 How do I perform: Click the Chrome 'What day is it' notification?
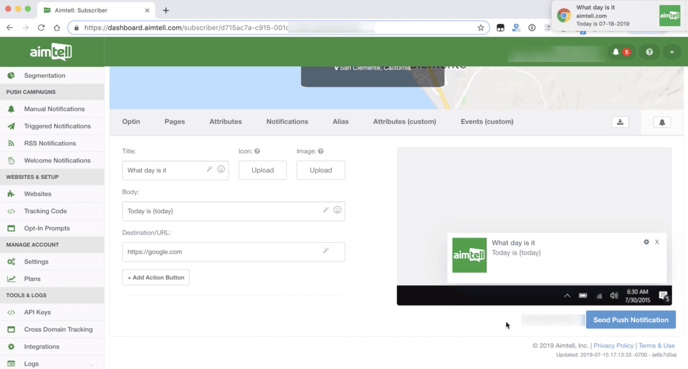[x=618, y=16]
